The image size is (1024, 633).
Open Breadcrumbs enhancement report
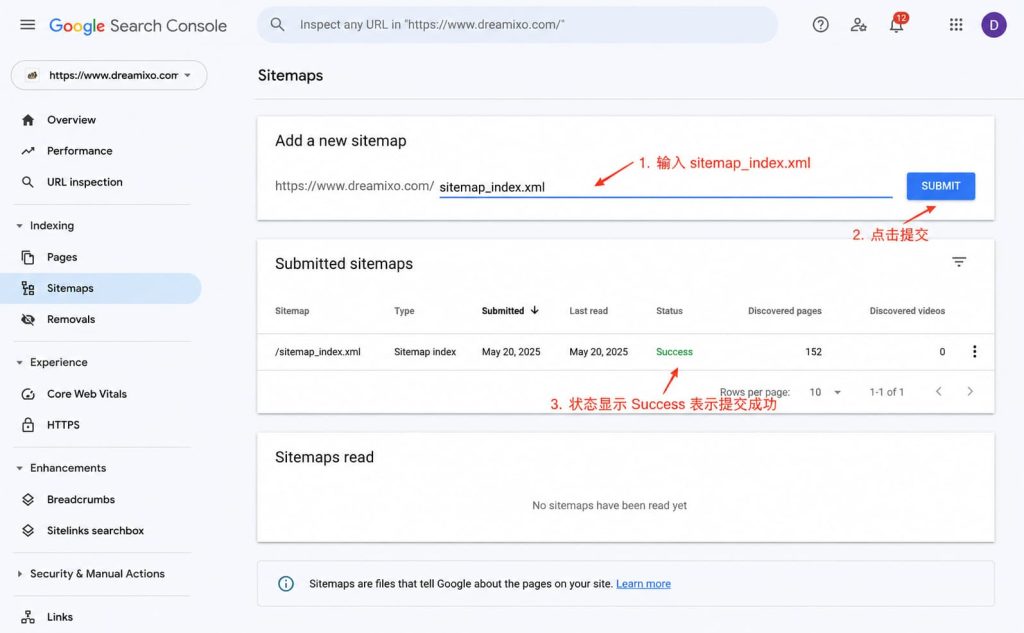81,500
